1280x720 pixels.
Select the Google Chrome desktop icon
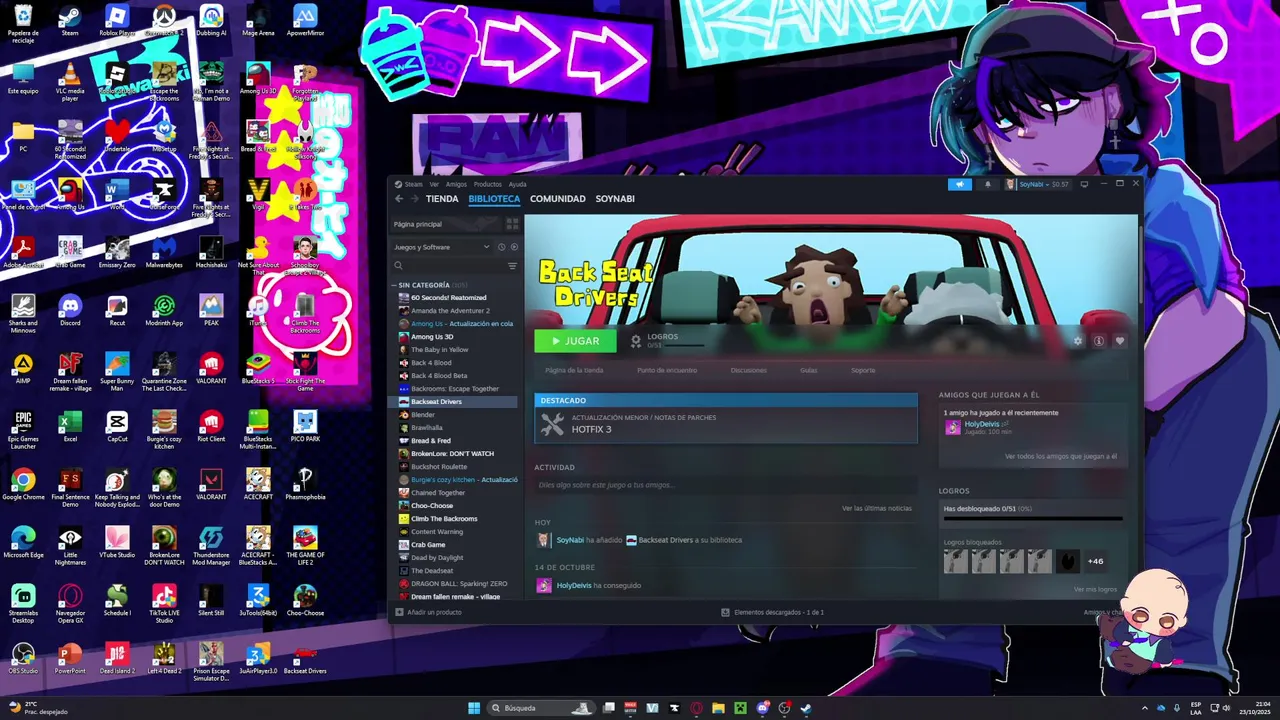pyautogui.click(x=22, y=484)
